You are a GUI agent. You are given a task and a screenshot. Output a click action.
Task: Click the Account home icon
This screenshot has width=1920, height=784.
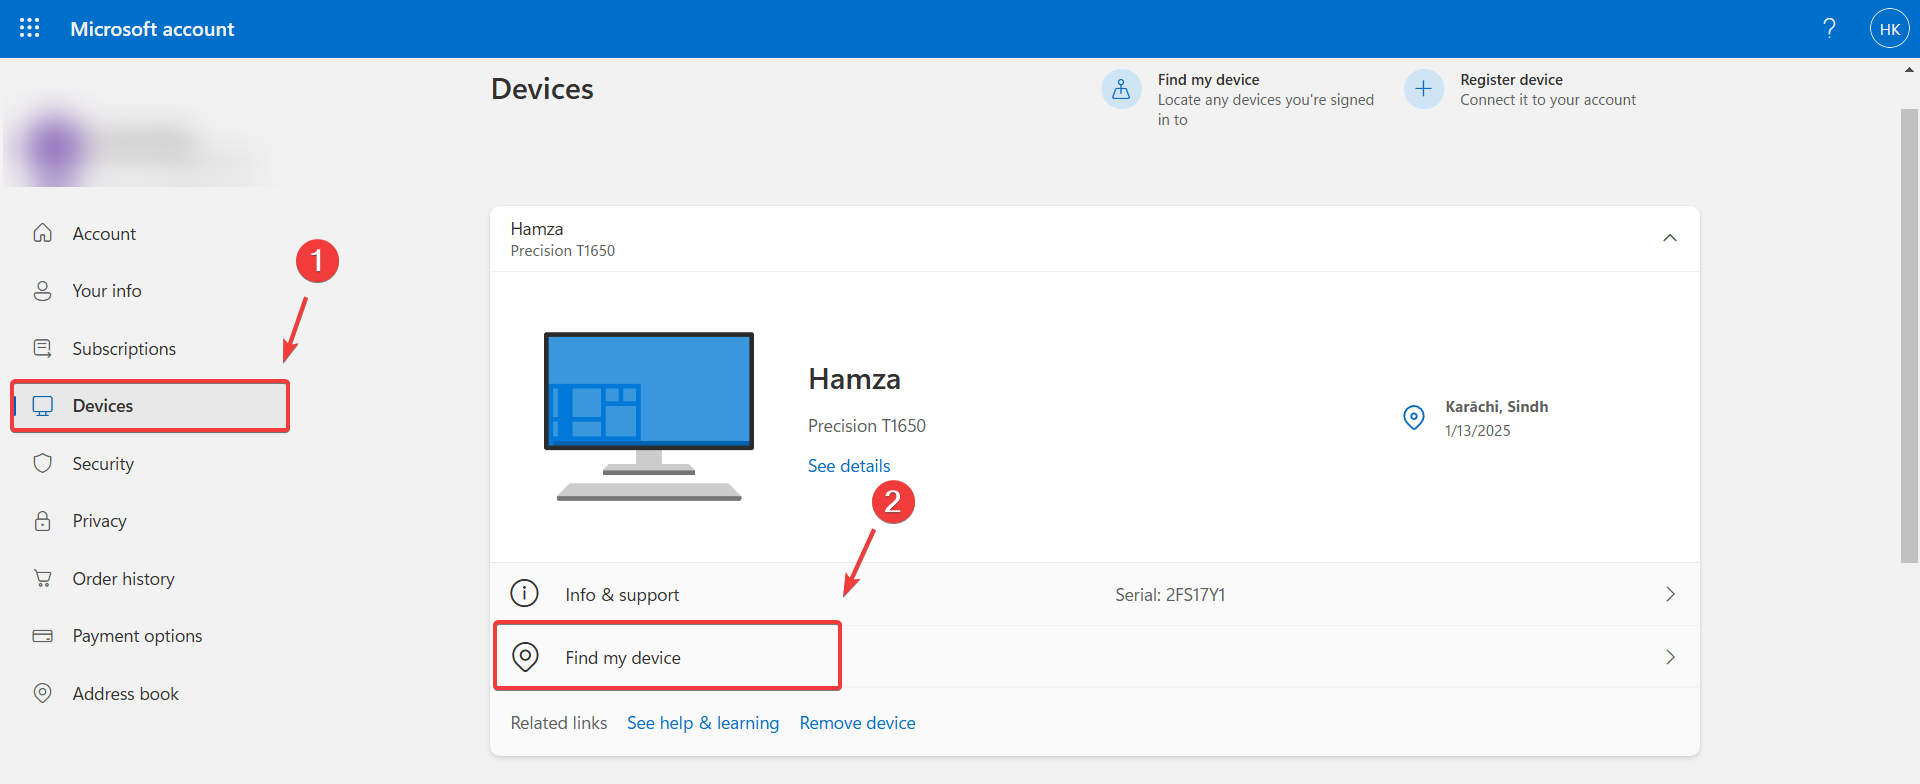42,233
